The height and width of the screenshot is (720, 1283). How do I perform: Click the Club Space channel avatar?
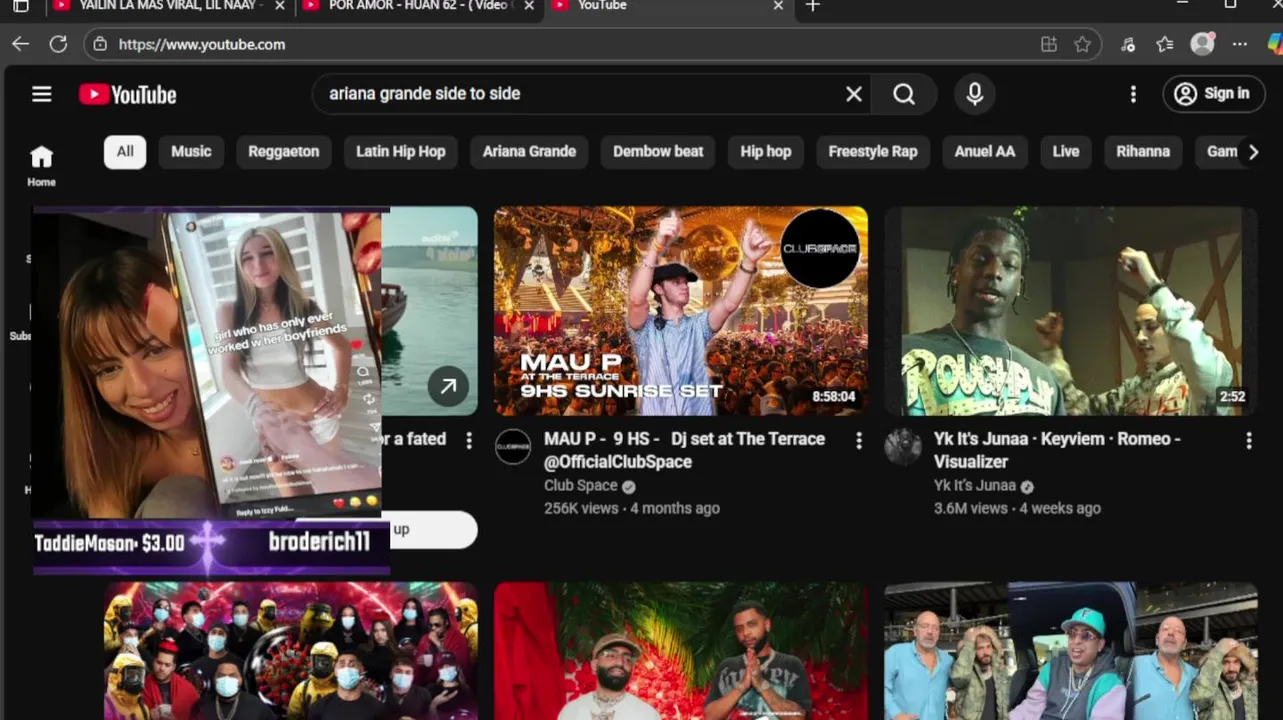pos(513,447)
